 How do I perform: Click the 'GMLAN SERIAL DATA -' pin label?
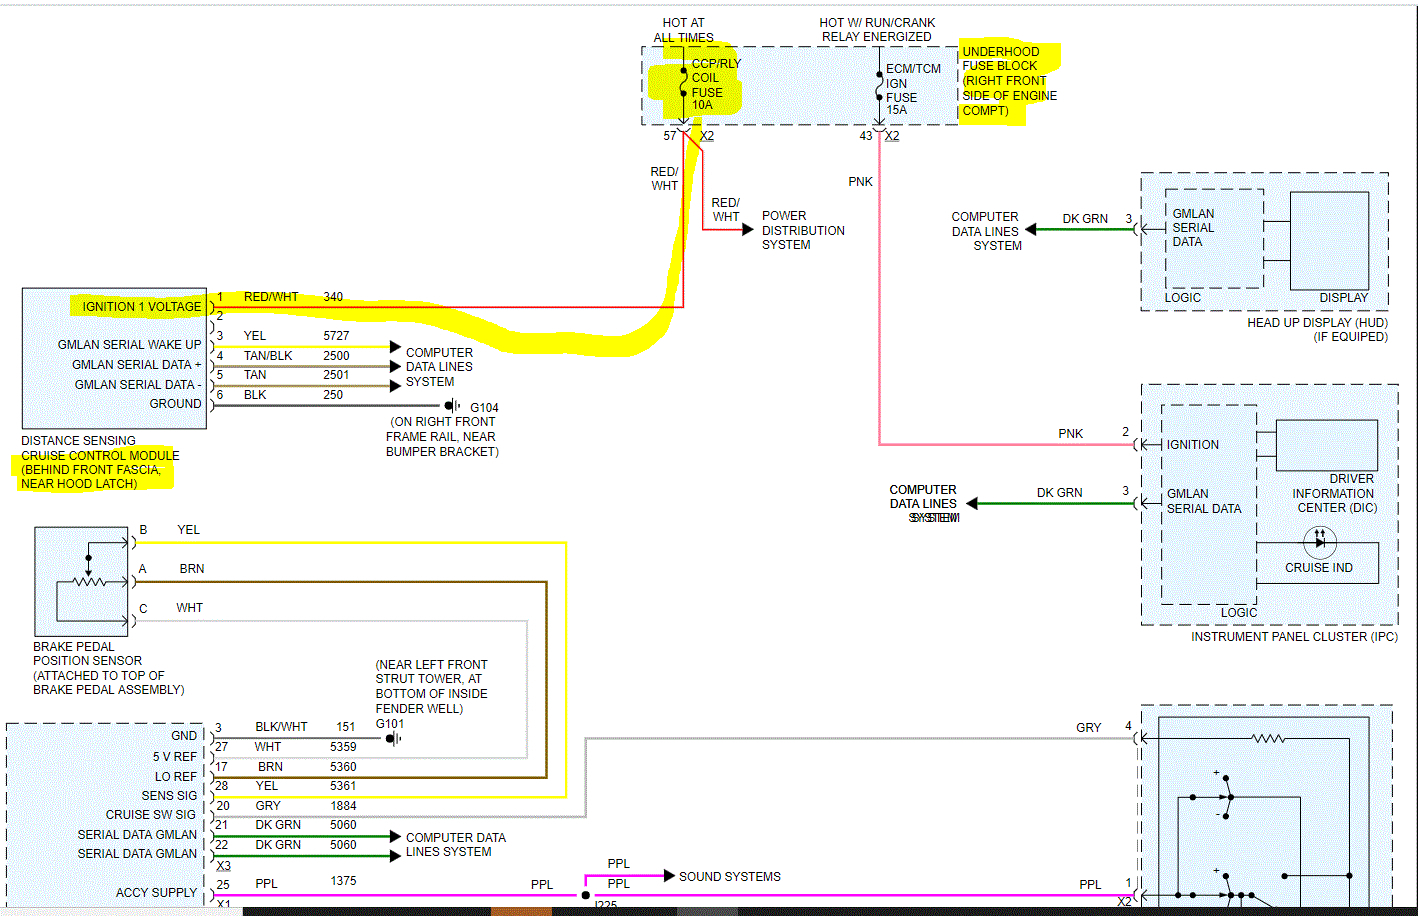[x=138, y=385]
